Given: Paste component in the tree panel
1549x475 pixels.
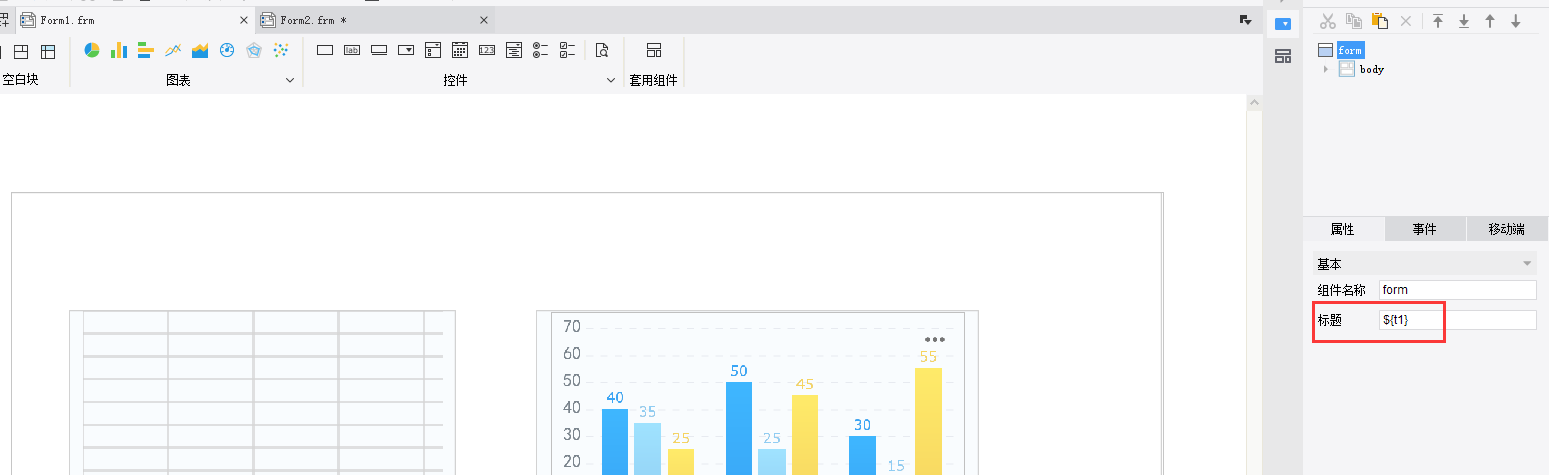Looking at the screenshot, I should point(1380,21).
